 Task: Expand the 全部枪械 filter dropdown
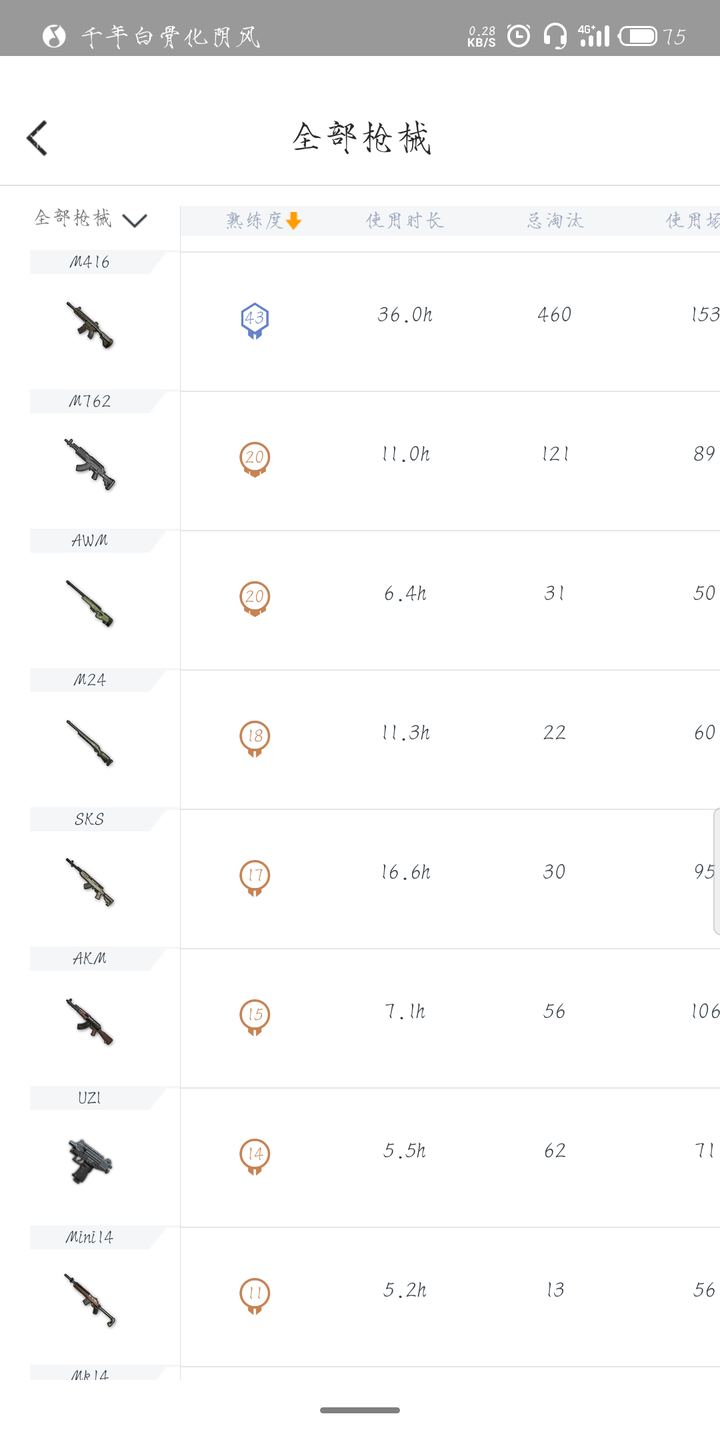pyautogui.click(x=91, y=219)
